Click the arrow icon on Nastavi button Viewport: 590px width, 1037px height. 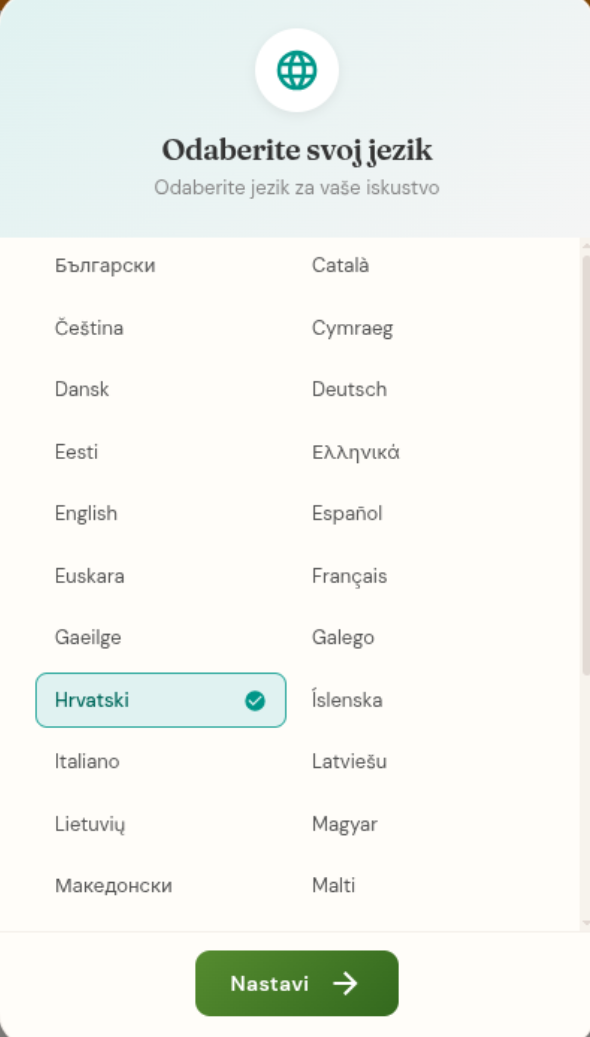345,983
